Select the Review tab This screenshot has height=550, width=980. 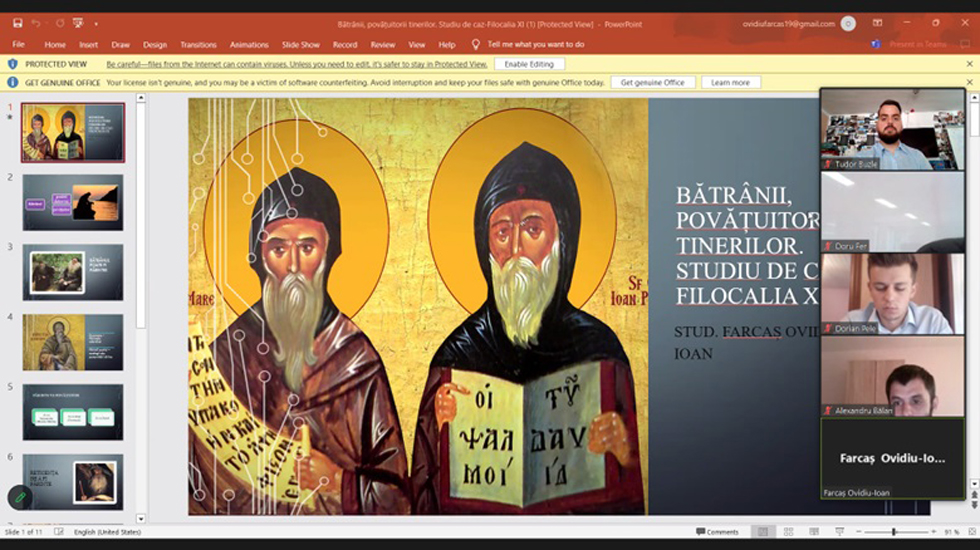tap(382, 44)
